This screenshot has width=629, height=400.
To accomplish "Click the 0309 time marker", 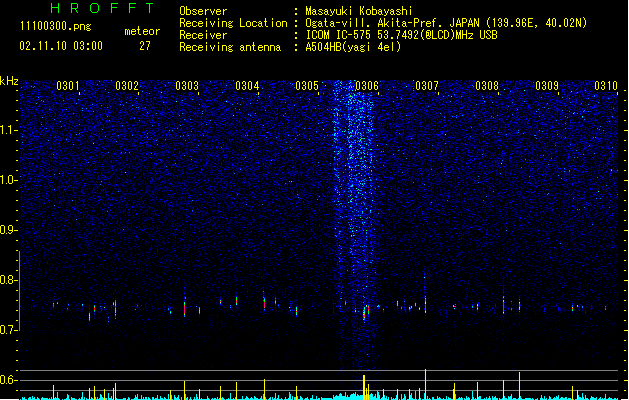I will click(x=547, y=86).
